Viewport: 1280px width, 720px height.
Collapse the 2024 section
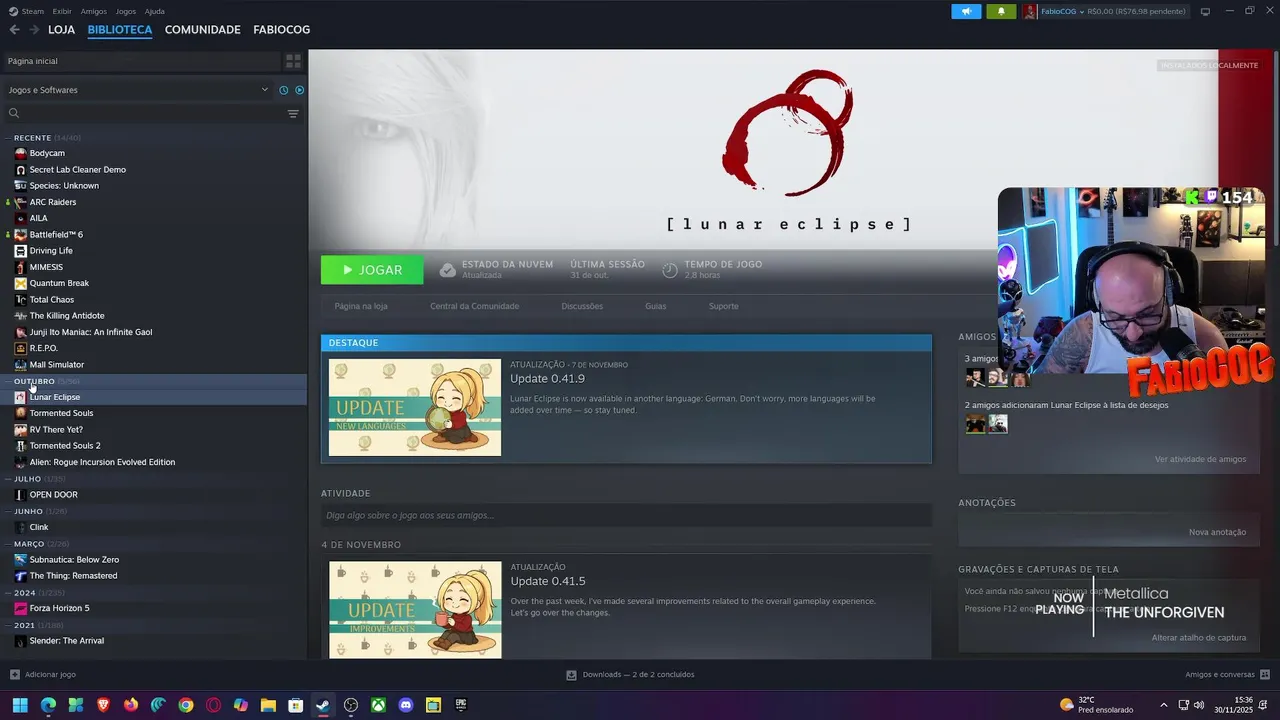coord(9,593)
